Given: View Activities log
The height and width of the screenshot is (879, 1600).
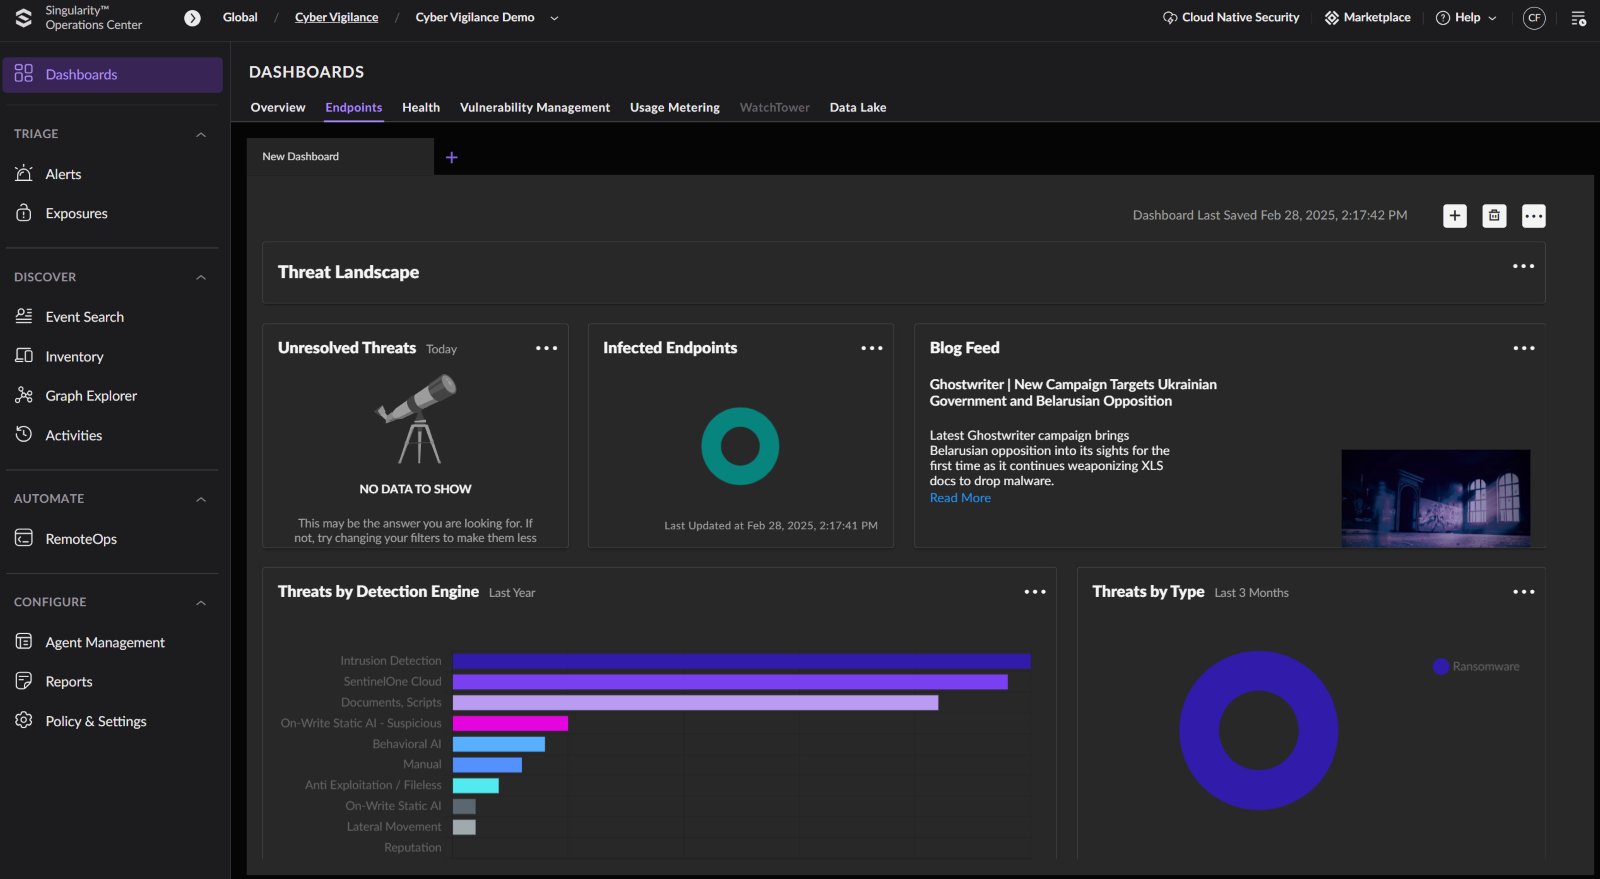Looking at the screenshot, I should coord(74,436).
